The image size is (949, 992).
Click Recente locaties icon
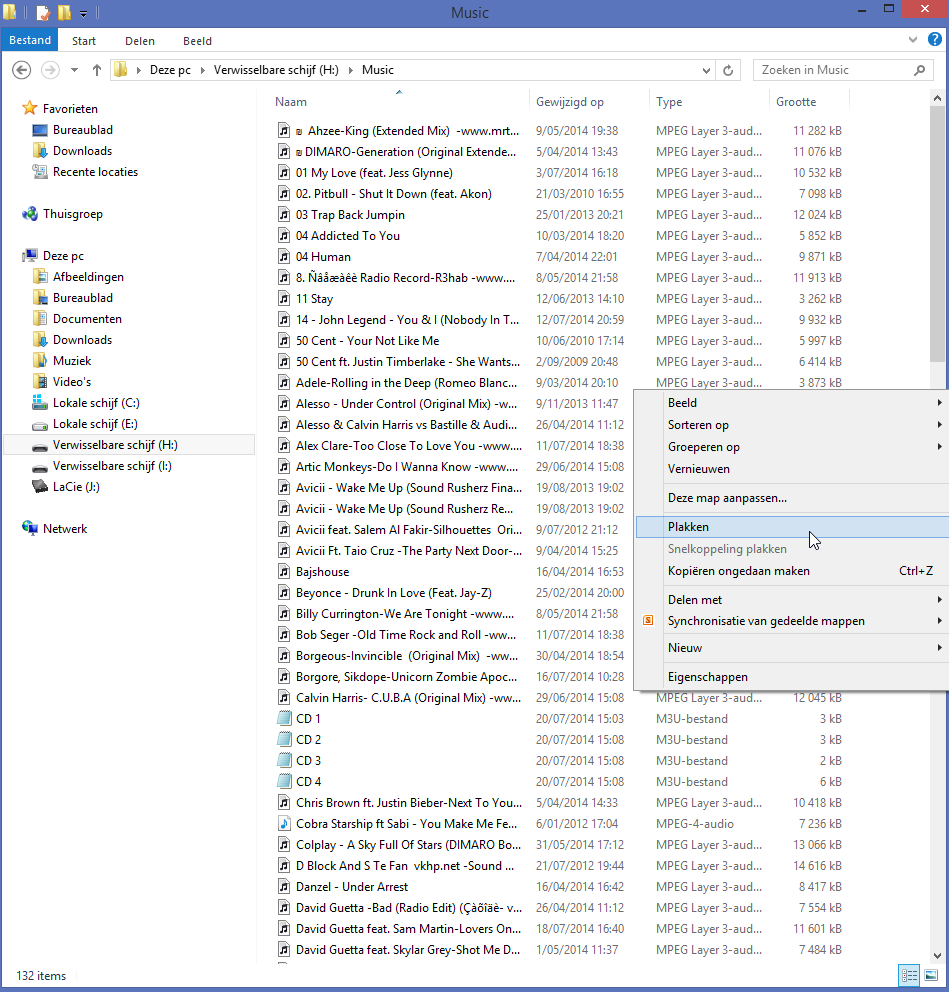[40, 171]
